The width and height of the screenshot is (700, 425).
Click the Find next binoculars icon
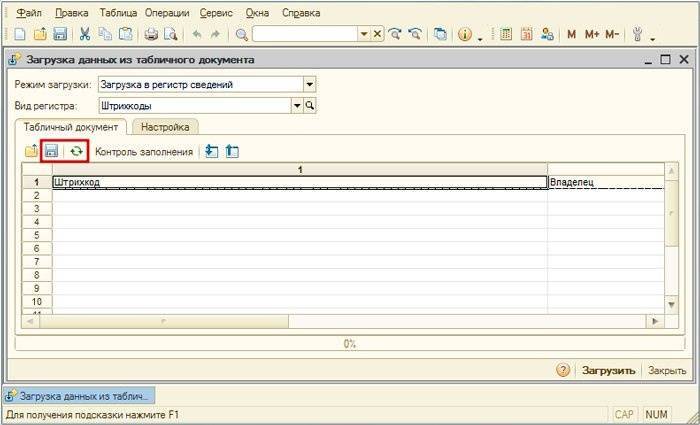pos(395,34)
